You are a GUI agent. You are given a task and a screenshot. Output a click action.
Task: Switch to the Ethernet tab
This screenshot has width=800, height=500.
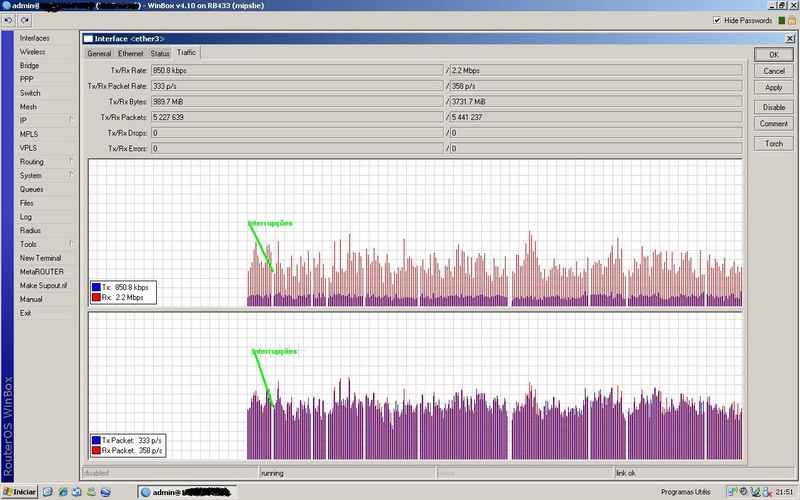[x=130, y=53]
